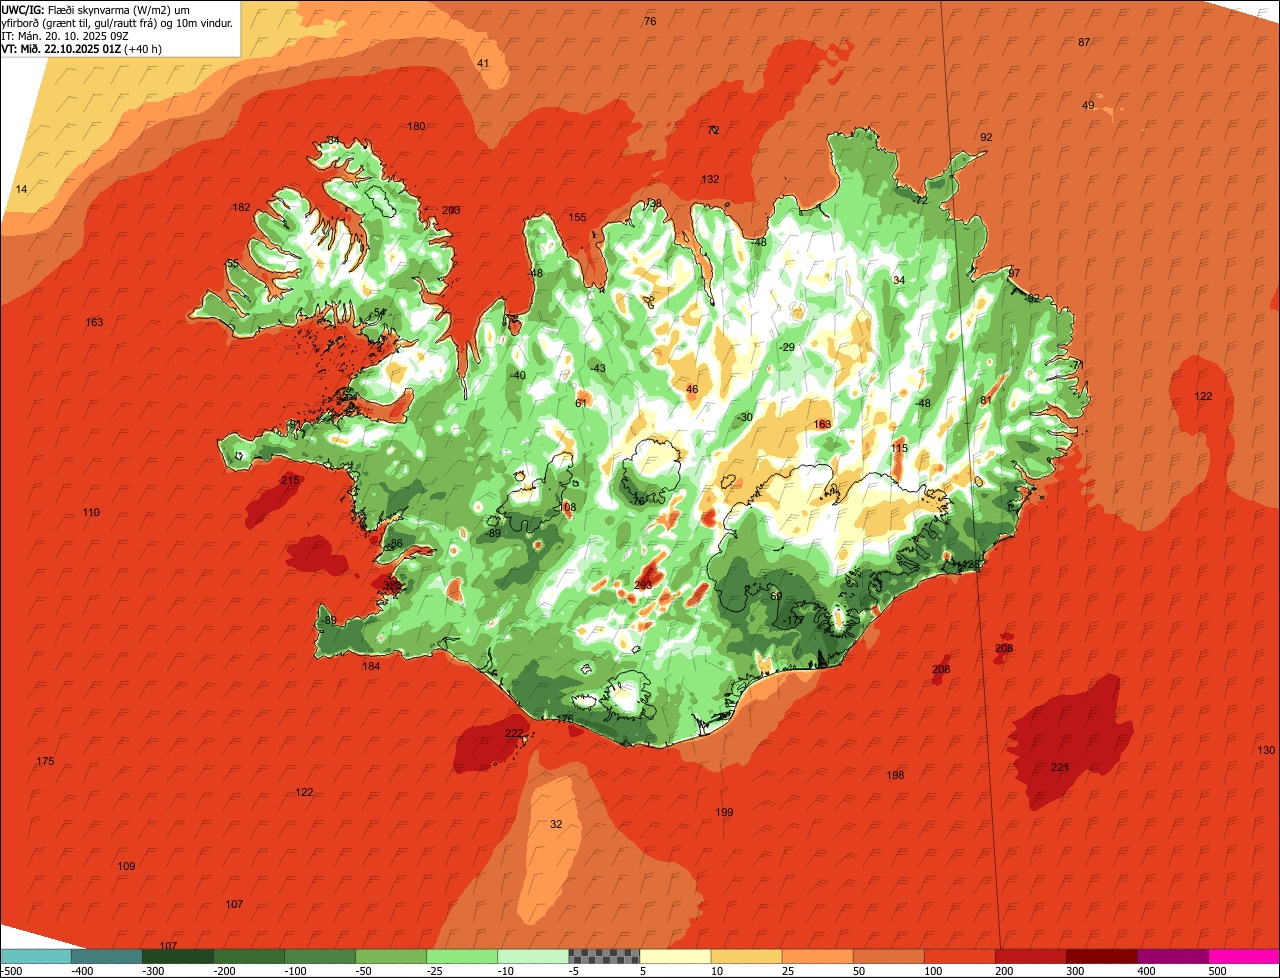Click the value '86' on Reykjanes area
The width and height of the screenshot is (1280, 978).
point(396,543)
